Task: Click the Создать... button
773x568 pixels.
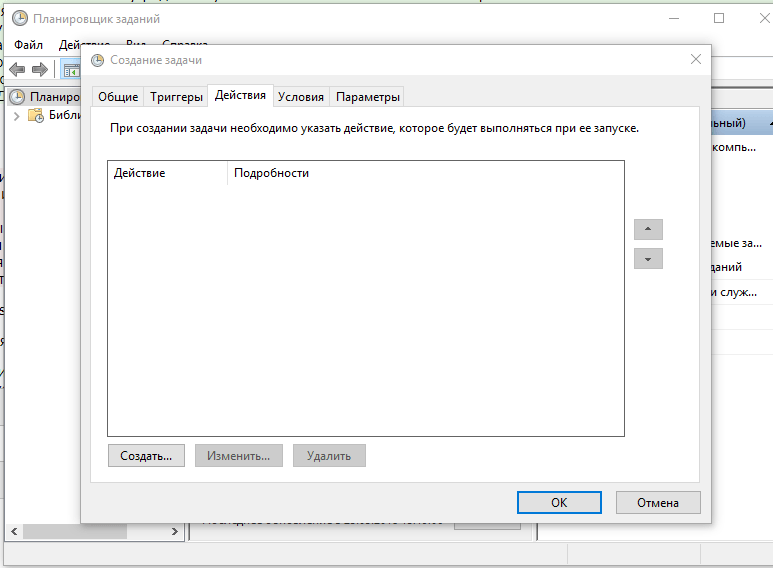Action: click(146, 456)
